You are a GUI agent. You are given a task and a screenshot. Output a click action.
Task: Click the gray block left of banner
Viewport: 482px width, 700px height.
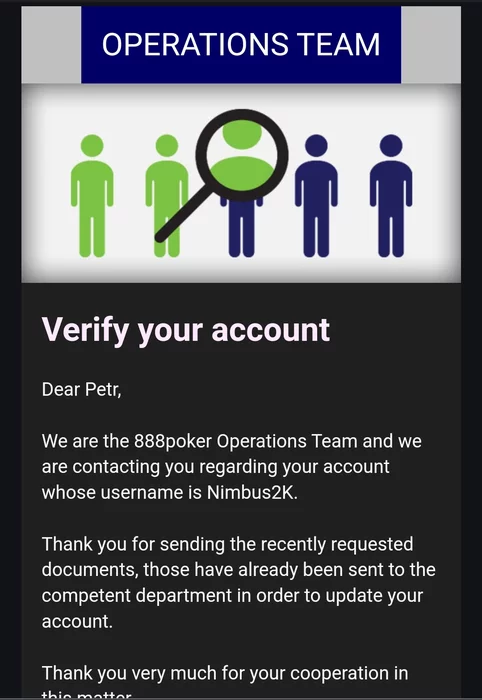click(x=51, y=45)
